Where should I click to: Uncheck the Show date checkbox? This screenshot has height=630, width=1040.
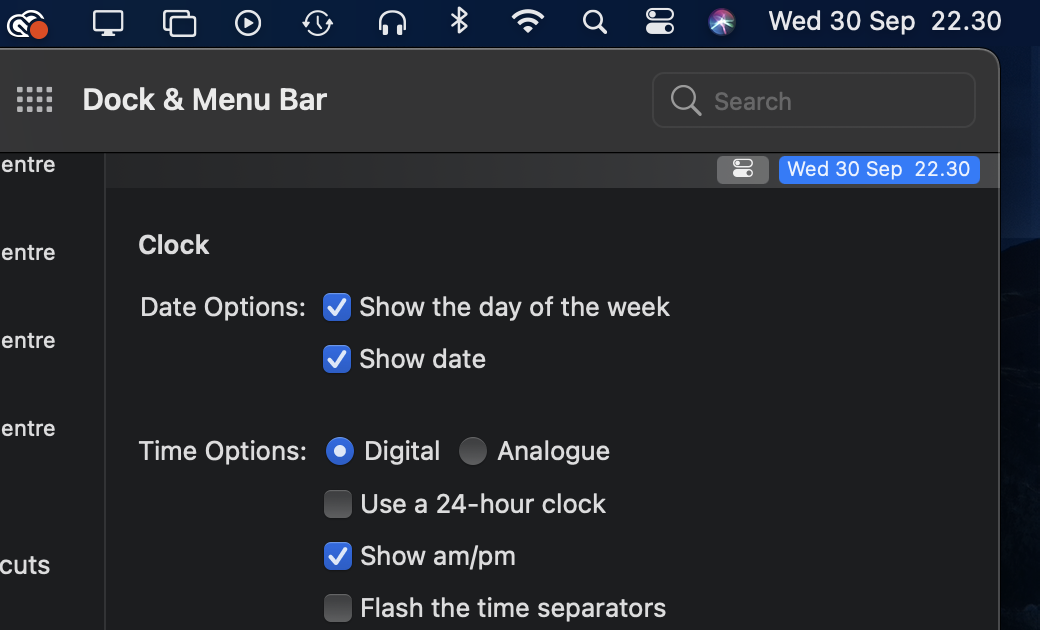pyautogui.click(x=337, y=359)
